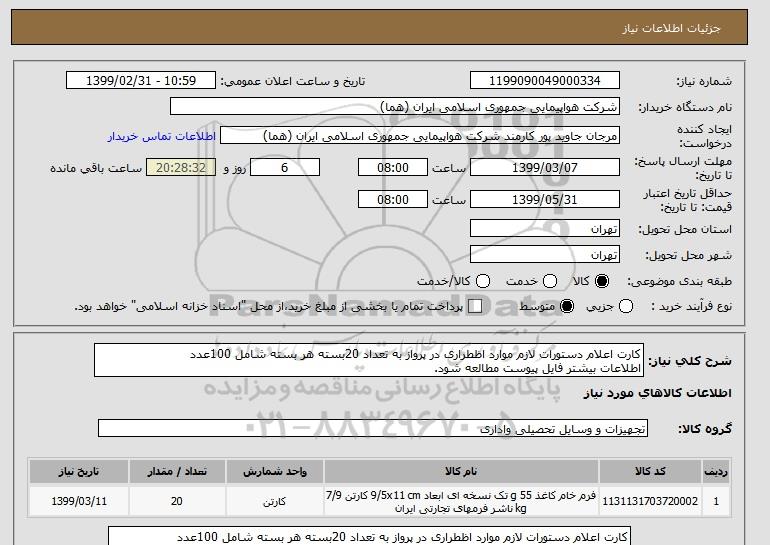
Task: Click the product name cell فرم خام کاغذ
Action: (461, 501)
